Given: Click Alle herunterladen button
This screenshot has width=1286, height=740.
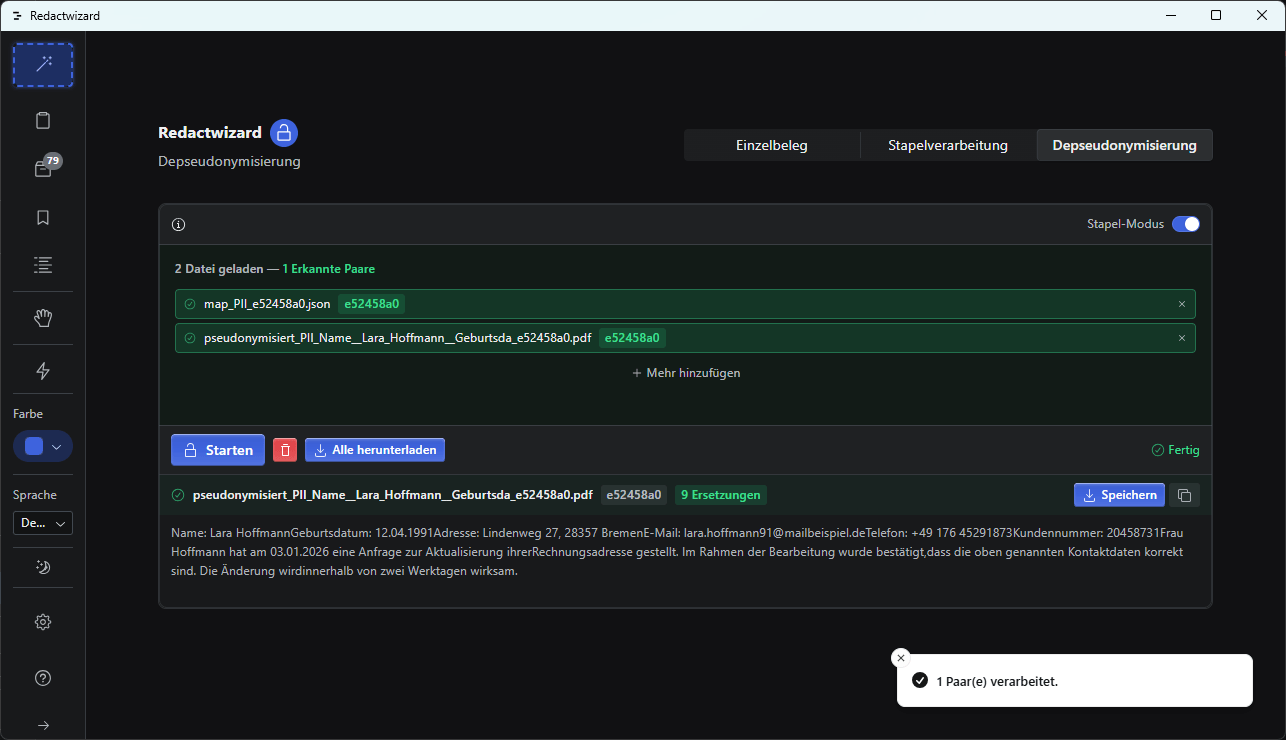Looking at the screenshot, I should pyautogui.click(x=375, y=450).
